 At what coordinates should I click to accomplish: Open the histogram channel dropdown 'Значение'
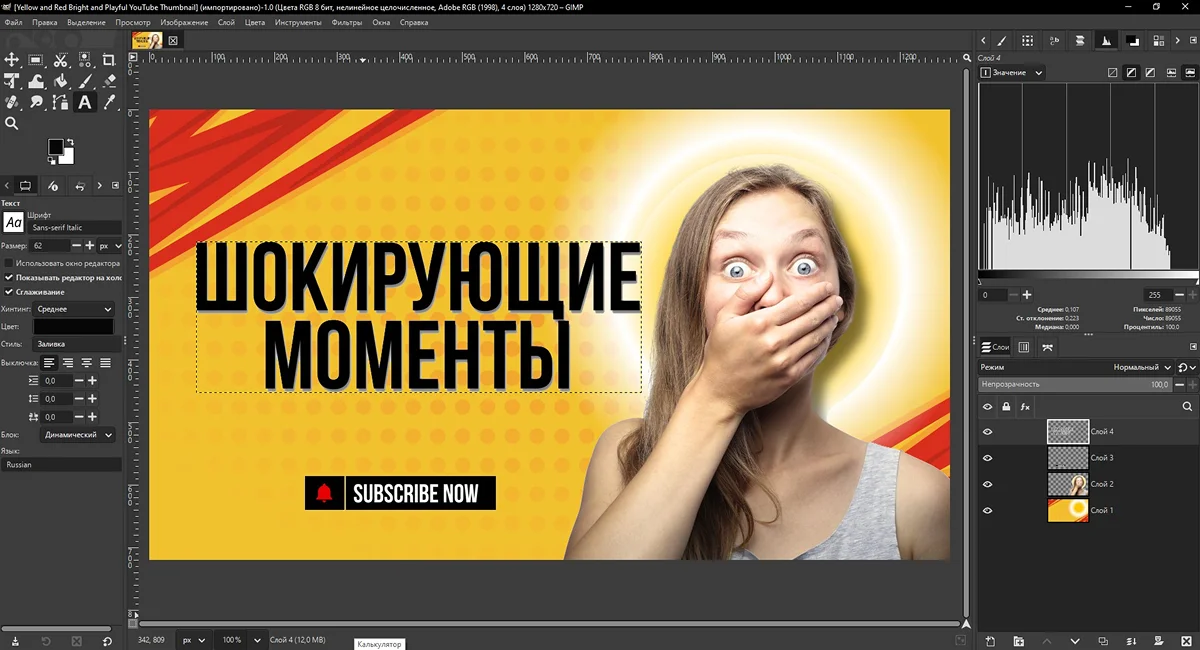click(x=1012, y=73)
